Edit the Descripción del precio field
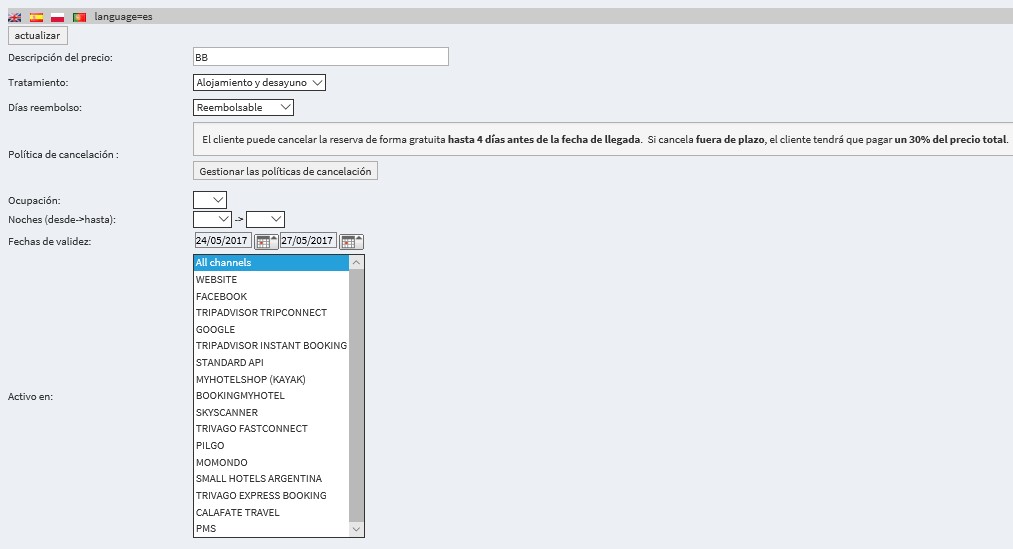Viewport: 1013px width, 549px height. pyautogui.click(x=320, y=57)
